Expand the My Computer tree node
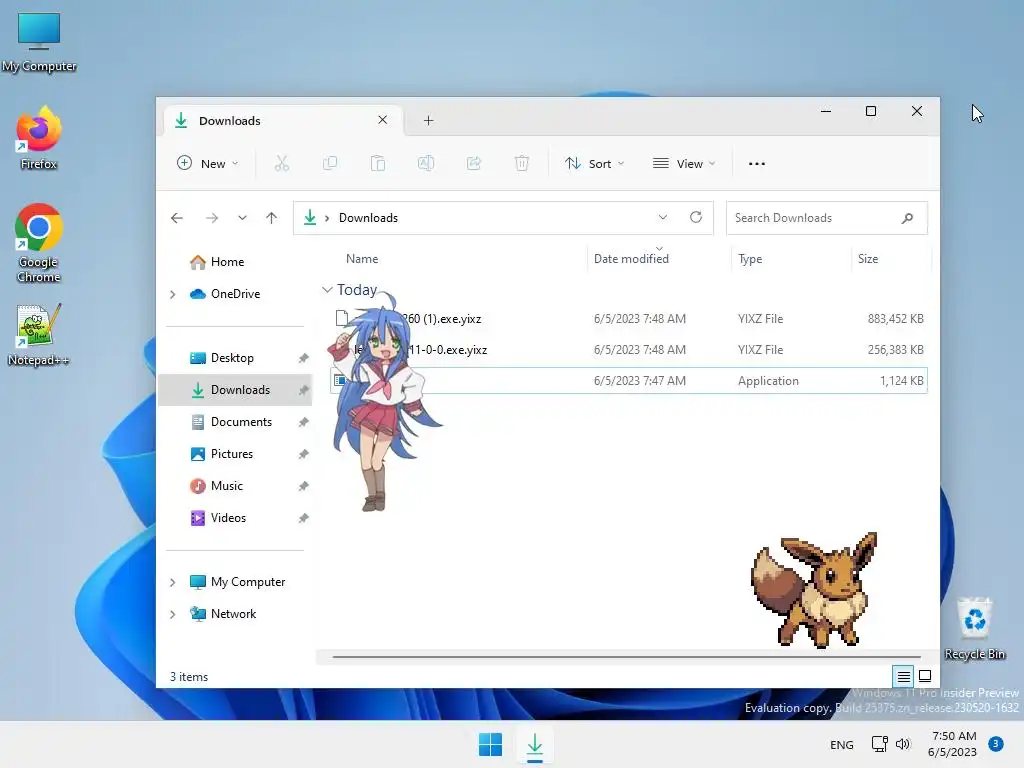 tap(172, 583)
